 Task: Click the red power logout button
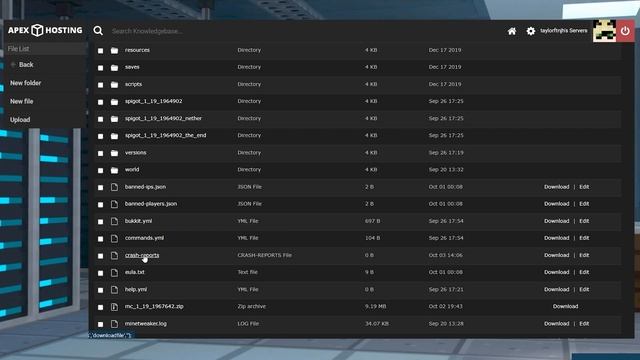(625, 31)
